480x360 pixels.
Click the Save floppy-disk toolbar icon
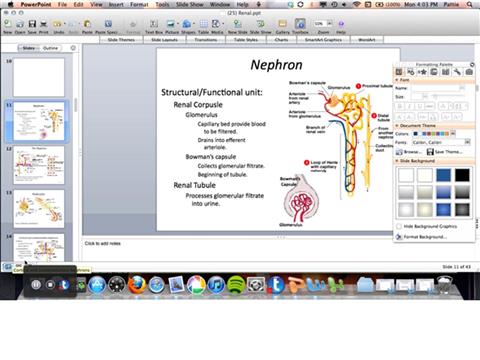(32, 24)
